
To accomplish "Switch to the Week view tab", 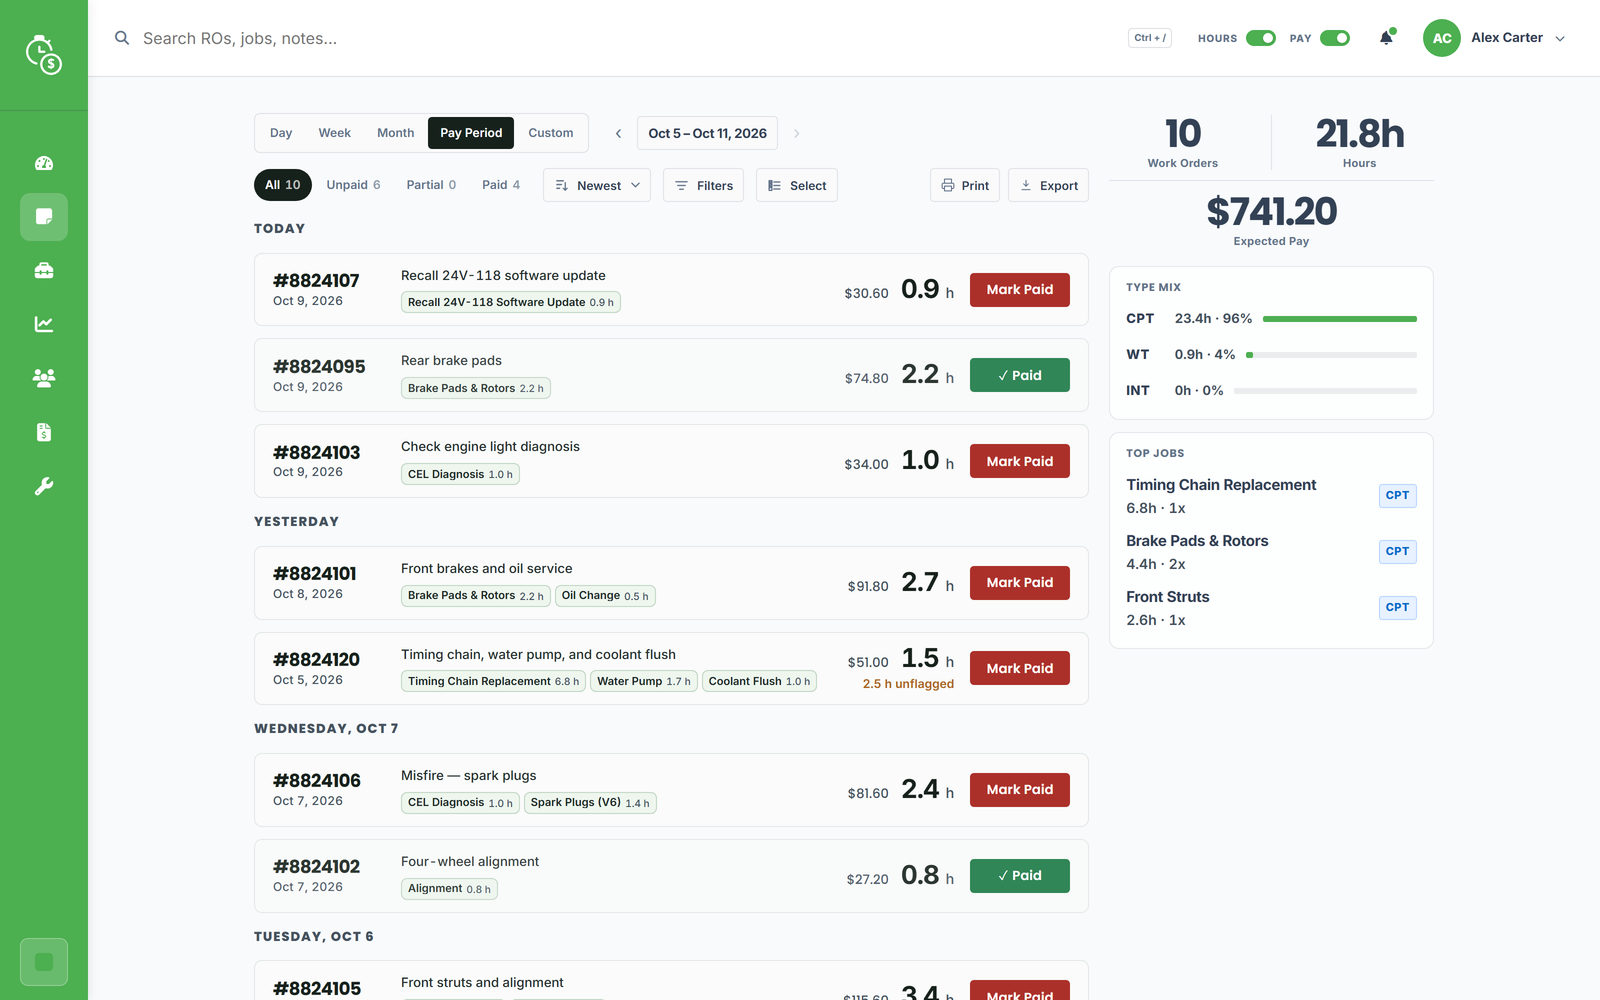I will pos(334,133).
